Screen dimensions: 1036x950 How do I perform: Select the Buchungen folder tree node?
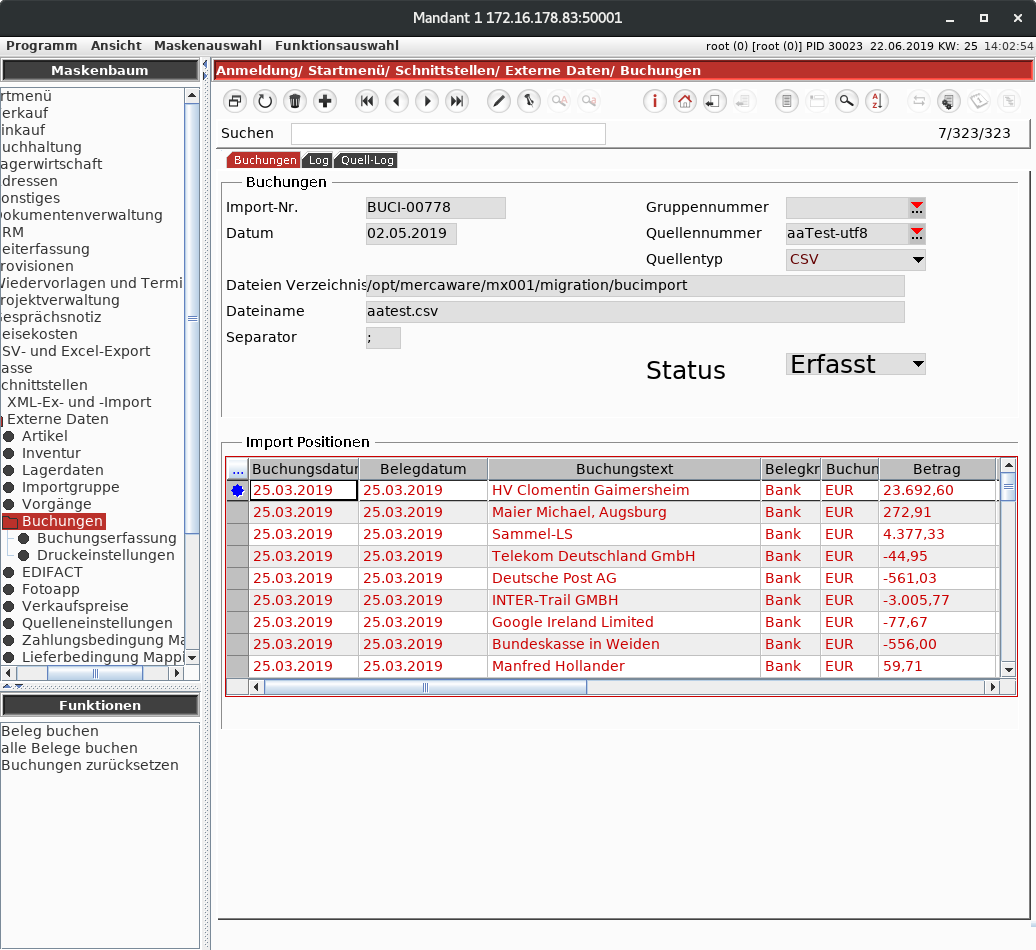[x=62, y=521]
